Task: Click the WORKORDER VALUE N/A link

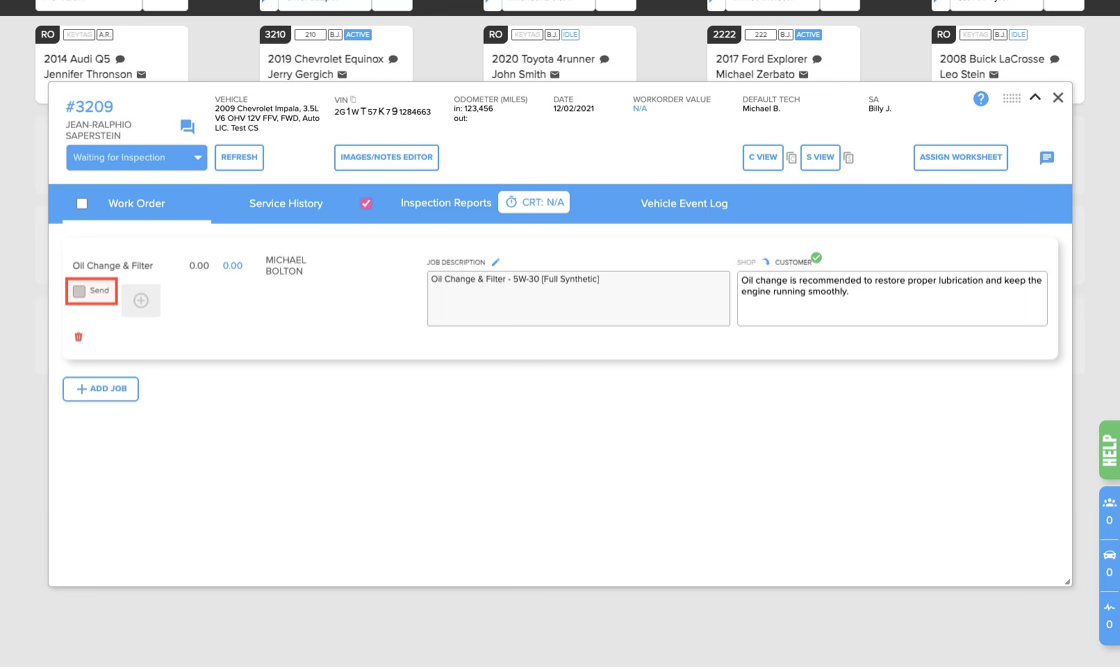Action: [x=640, y=109]
